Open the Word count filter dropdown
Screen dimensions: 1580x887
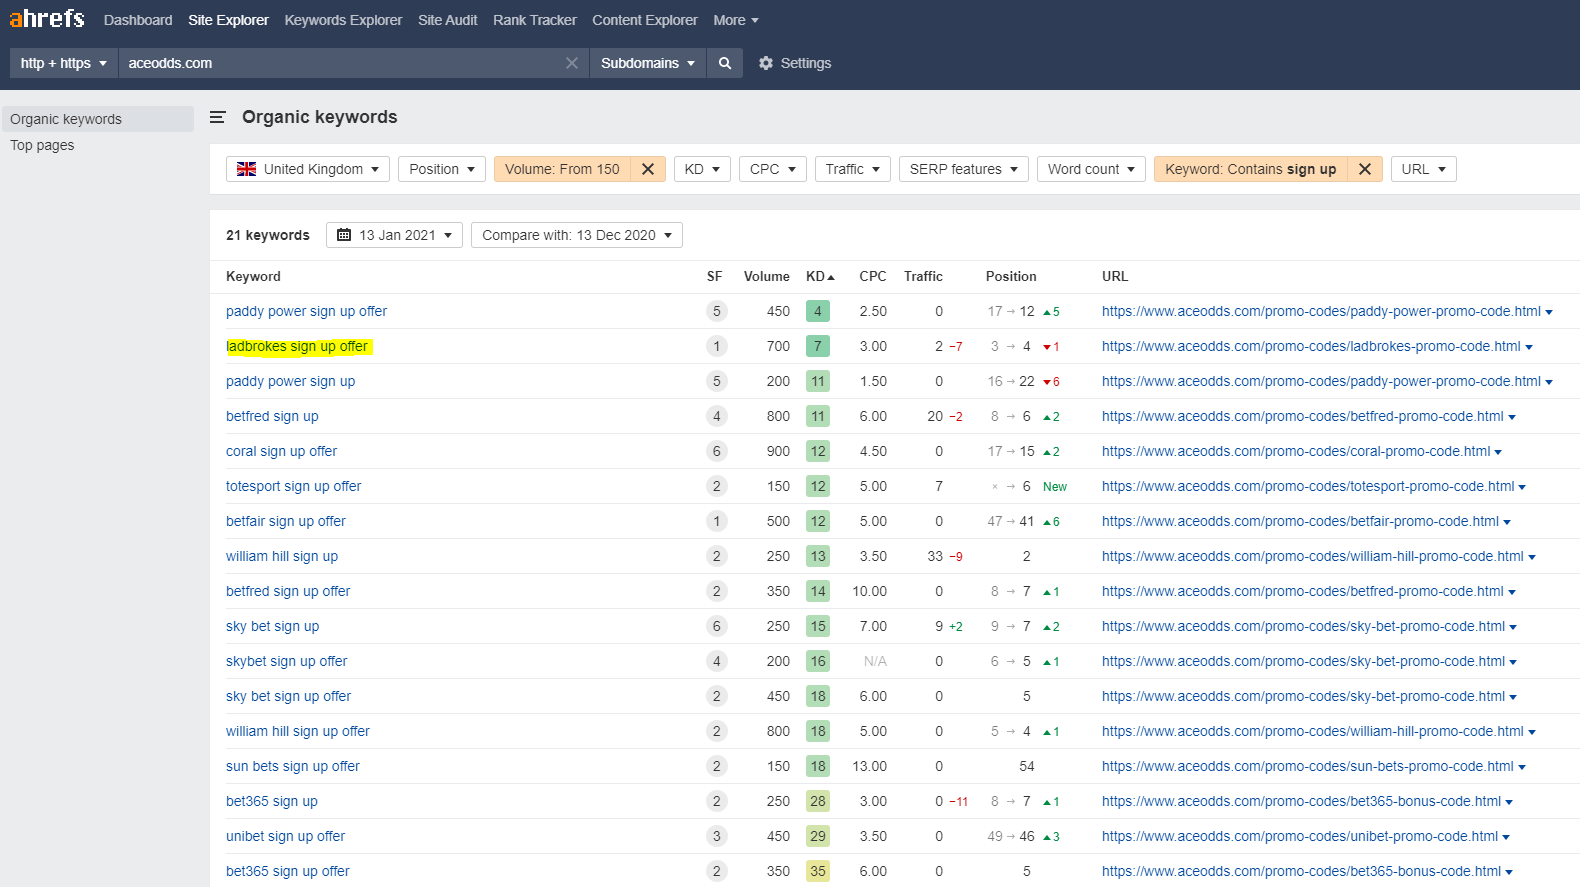(x=1091, y=169)
